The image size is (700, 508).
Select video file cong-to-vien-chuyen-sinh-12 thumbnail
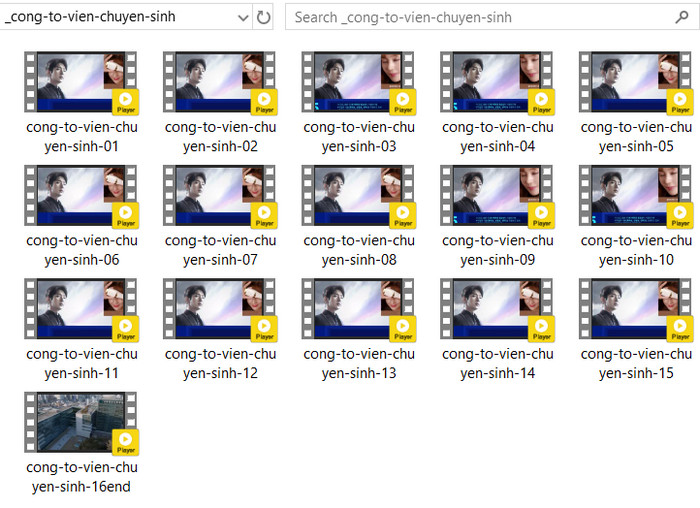(220, 309)
